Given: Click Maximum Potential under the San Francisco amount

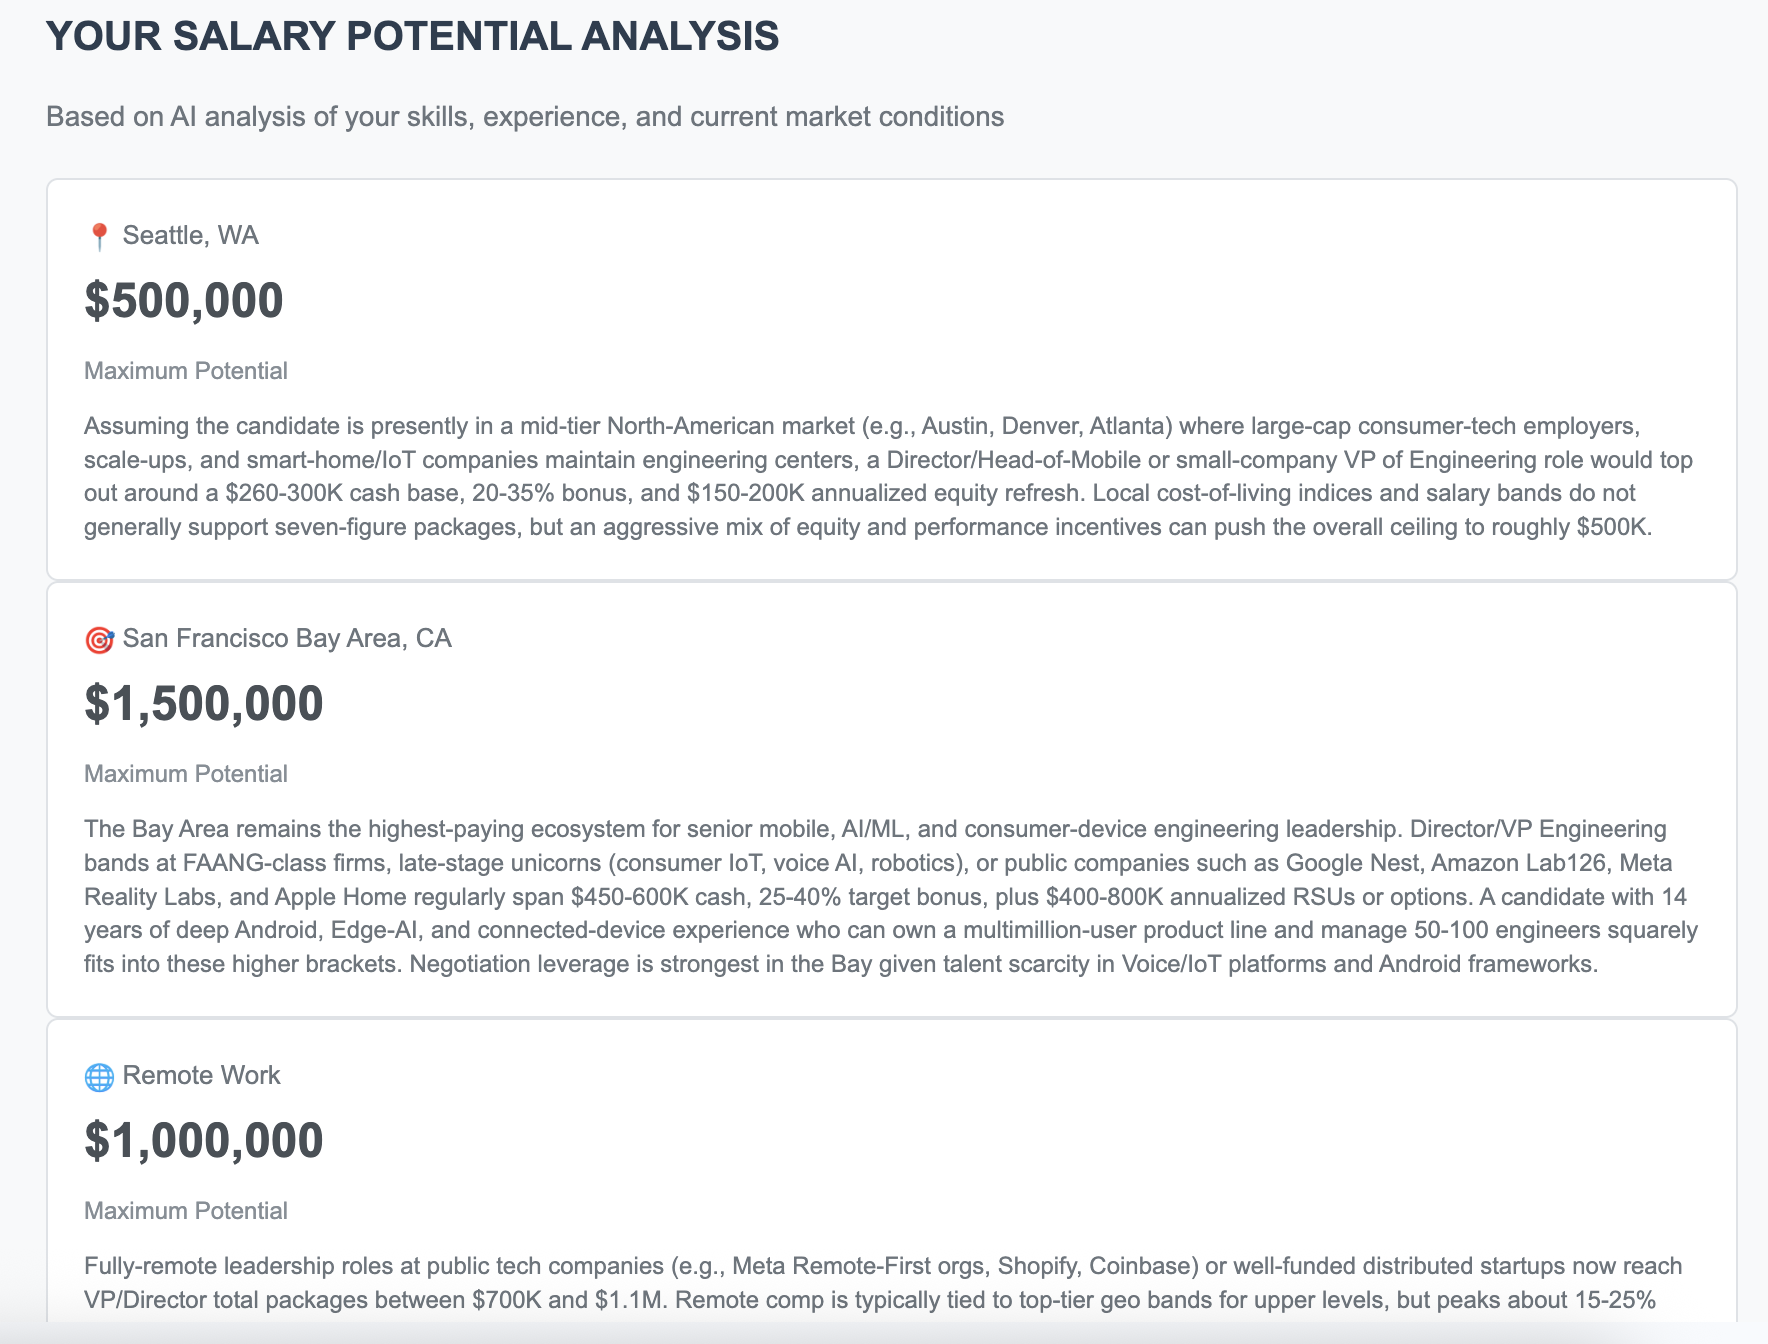Looking at the screenshot, I should coord(186,774).
